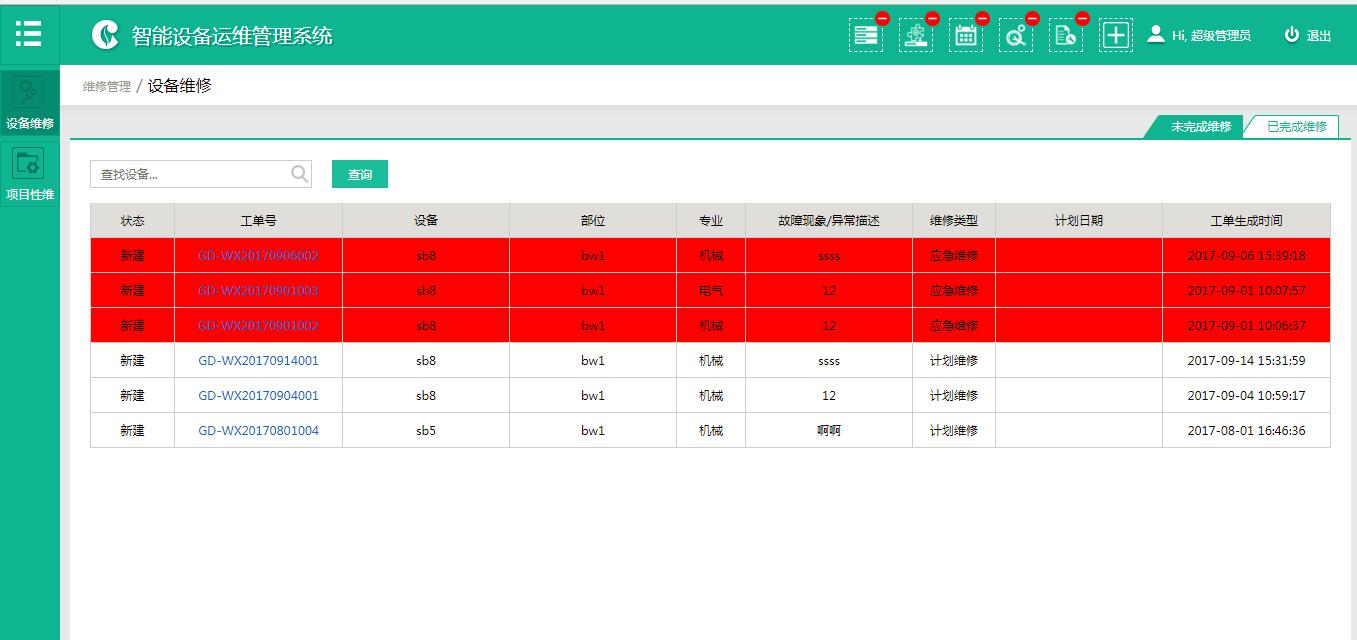Viewport: 1357px width, 640px height.
Task: Click the 查询 button
Action: pyautogui.click(x=360, y=174)
